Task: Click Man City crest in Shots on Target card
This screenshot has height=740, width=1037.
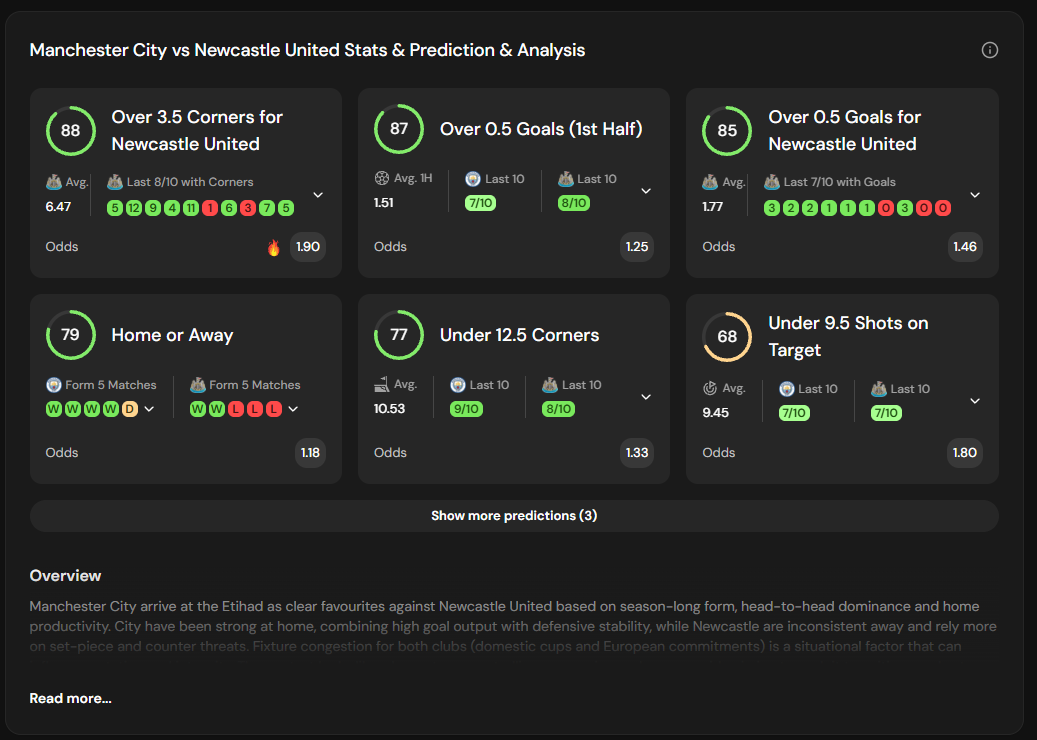Action: 786,389
